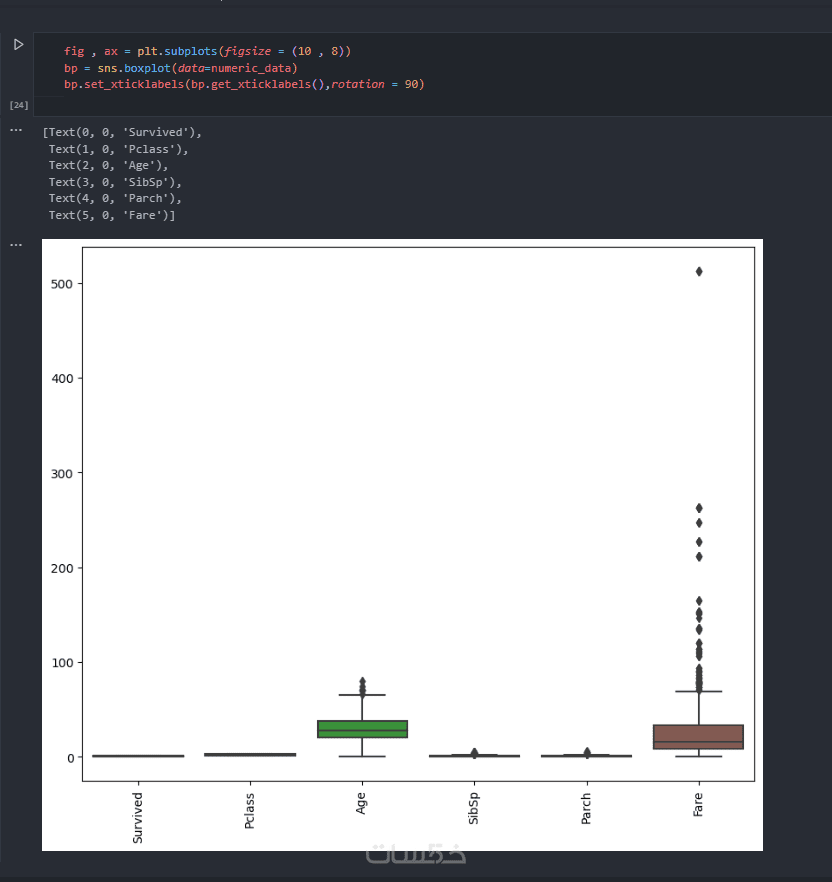Click the Fare outlier above 500
Screen dimensions: 832x882
699,272
